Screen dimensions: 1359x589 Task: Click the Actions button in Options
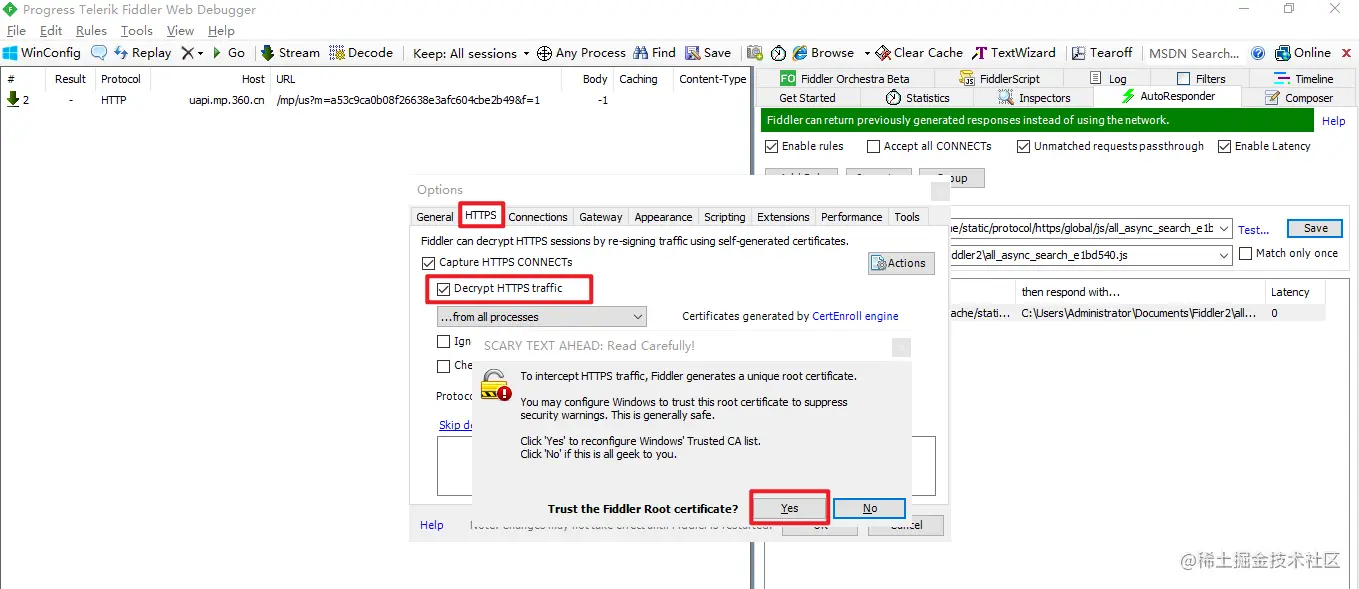[x=901, y=263]
